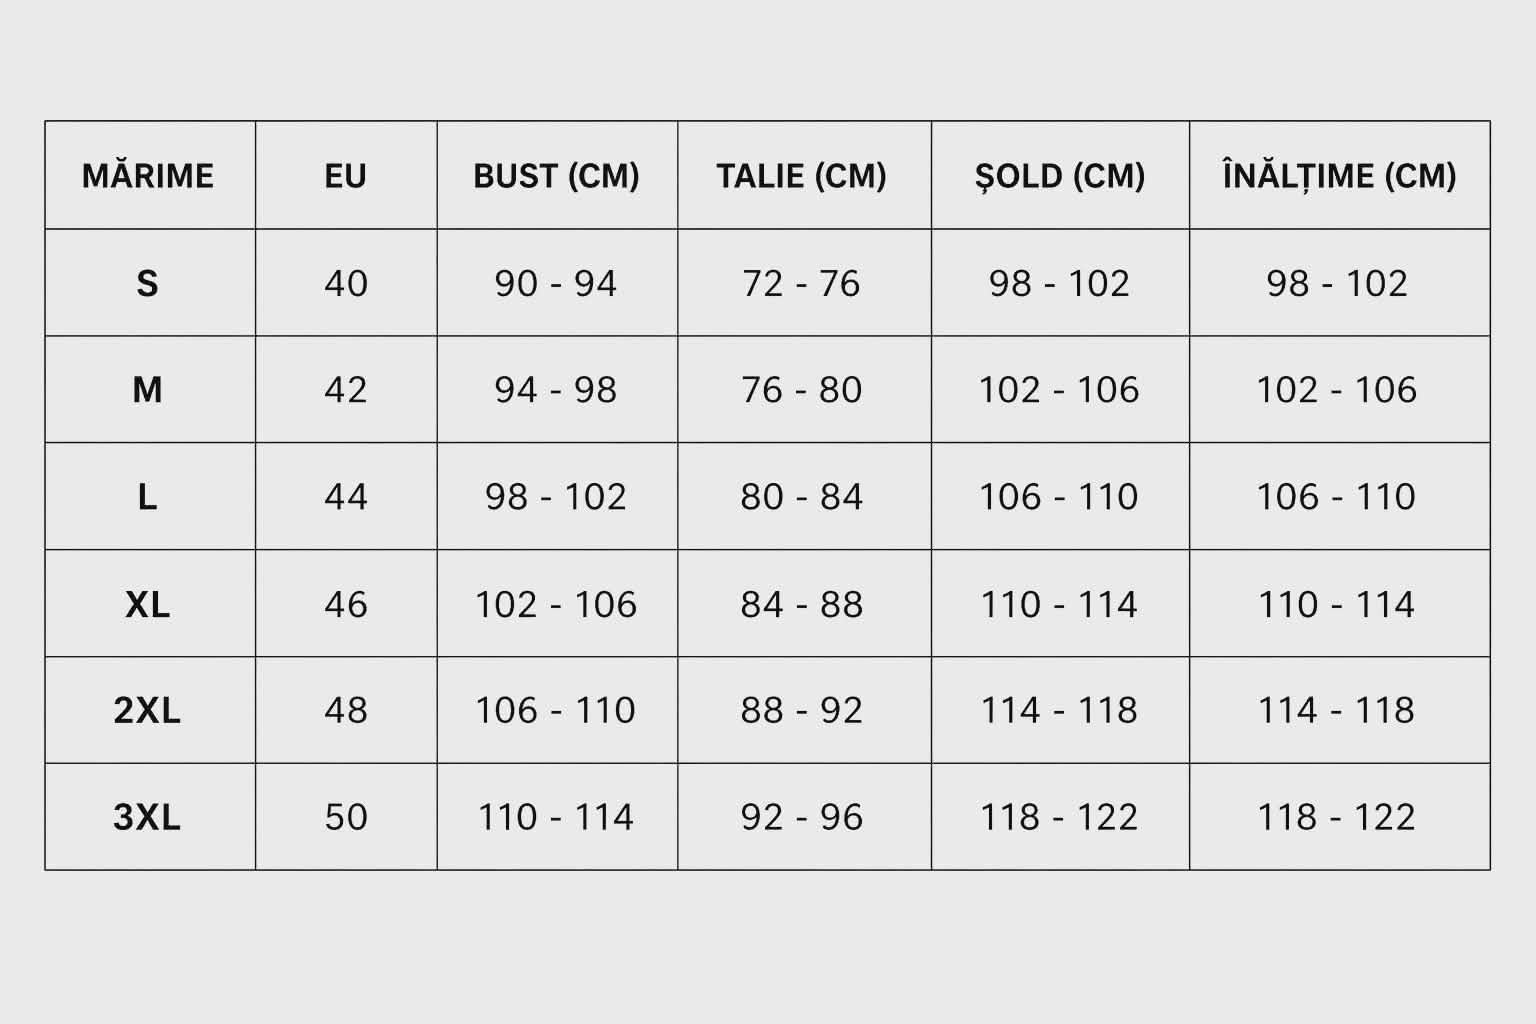Click EU size 44 cell

(346, 497)
